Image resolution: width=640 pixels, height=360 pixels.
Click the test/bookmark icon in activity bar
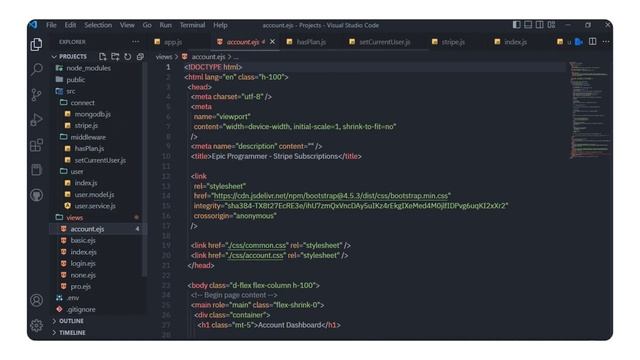(36, 170)
